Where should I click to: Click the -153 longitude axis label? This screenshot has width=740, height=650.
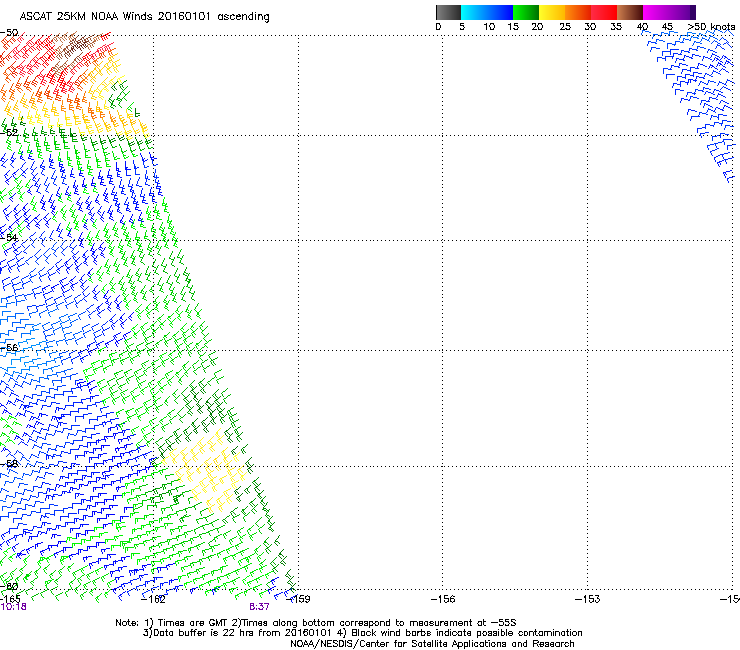click(x=588, y=599)
